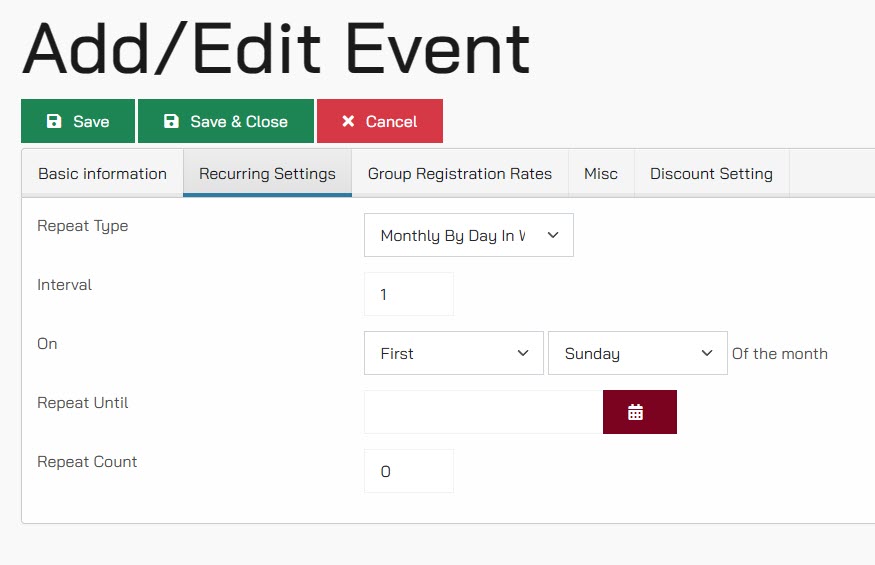Viewport: 875px width, 565px height.
Task: Open the First week-ordinal dropdown
Action: point(454,353)
